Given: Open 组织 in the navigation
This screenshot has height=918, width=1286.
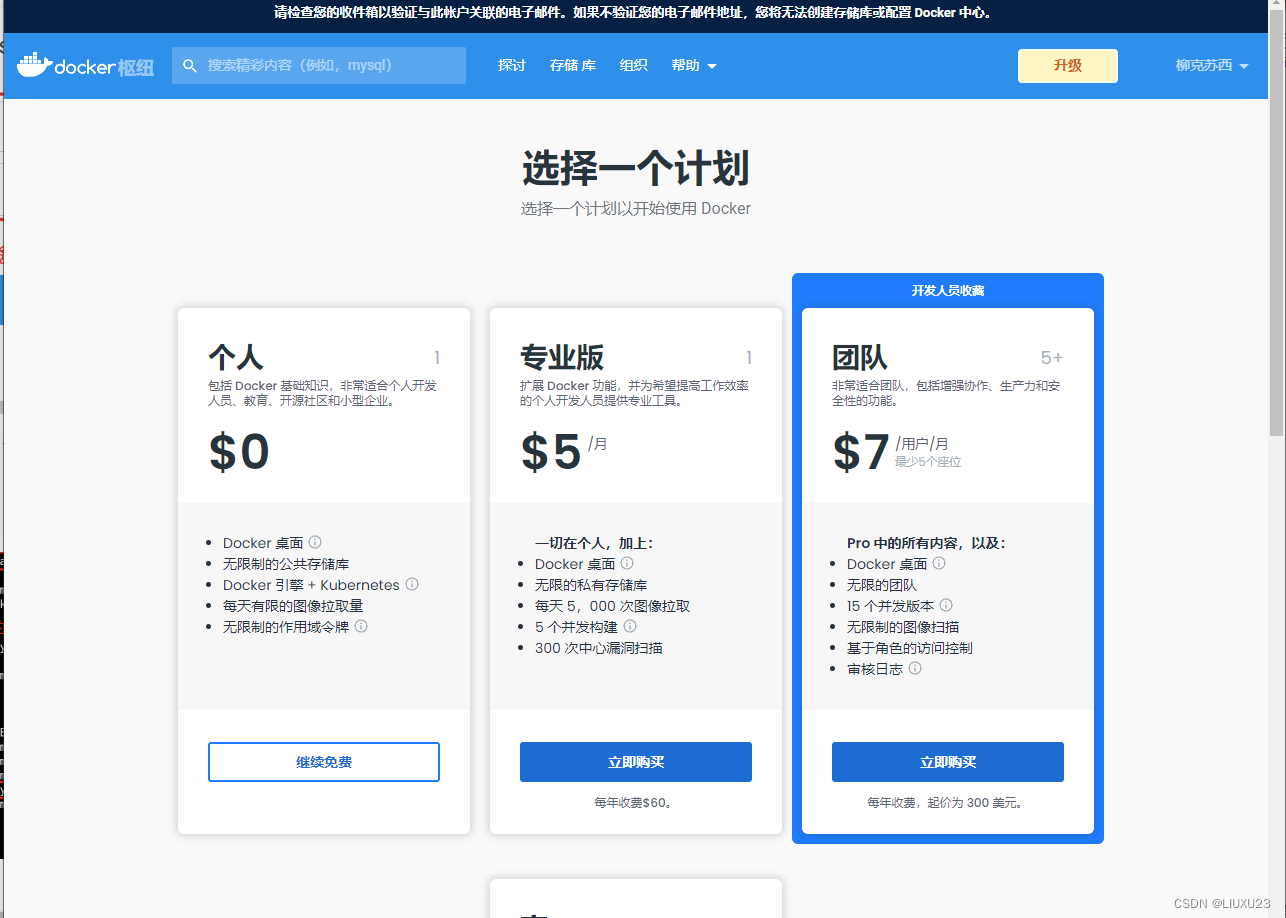Looking at the screenshot, I should [633, 66].
